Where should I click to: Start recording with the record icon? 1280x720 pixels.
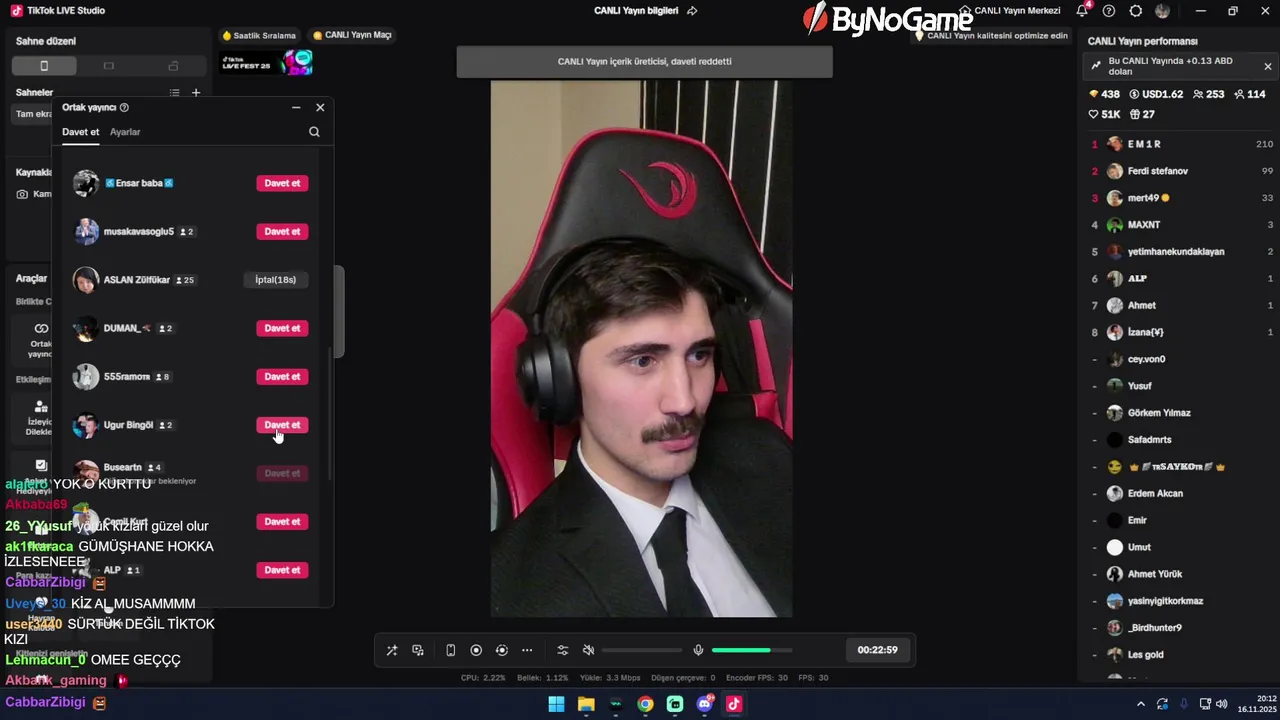(476, 650)
